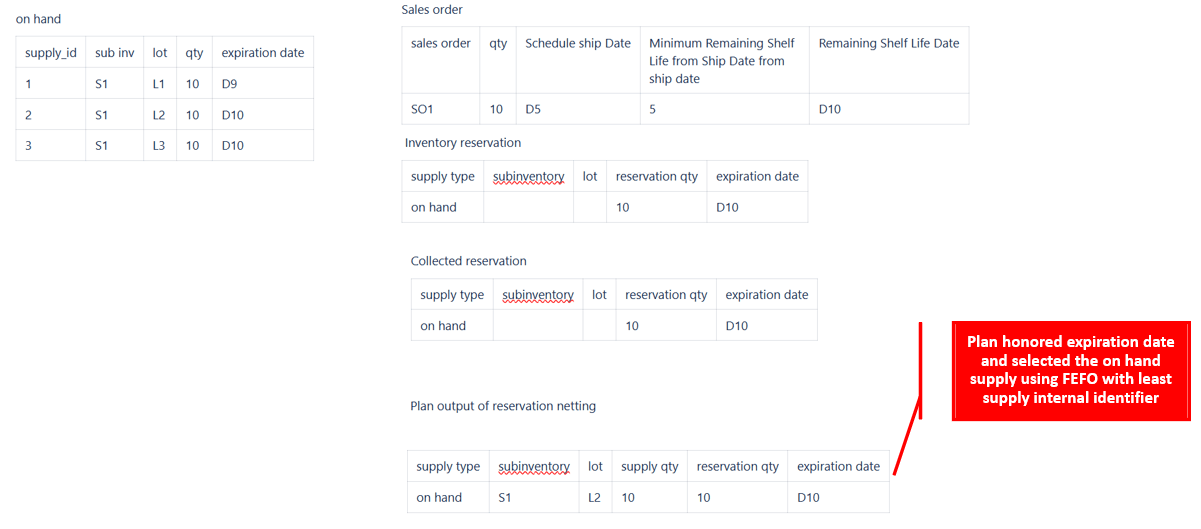Click Plan output of reservation netting heading

tap(503, 406)
